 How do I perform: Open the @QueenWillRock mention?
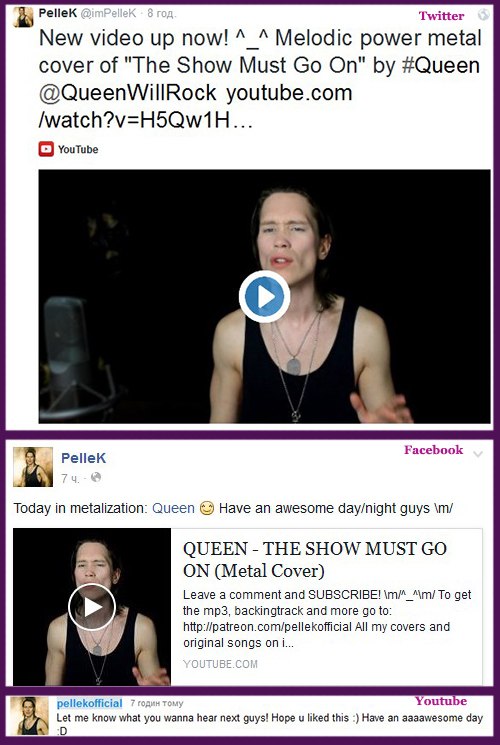pyautogui.click(x=127, y=93)
